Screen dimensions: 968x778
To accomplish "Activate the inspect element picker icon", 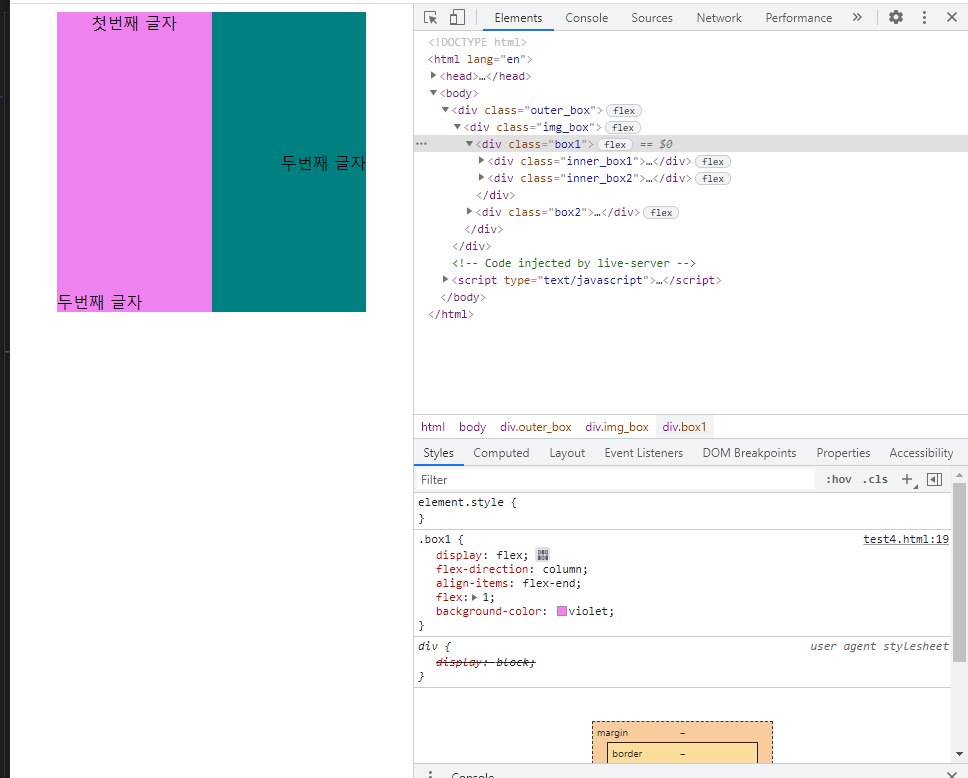I will click(x=430, y=17).
